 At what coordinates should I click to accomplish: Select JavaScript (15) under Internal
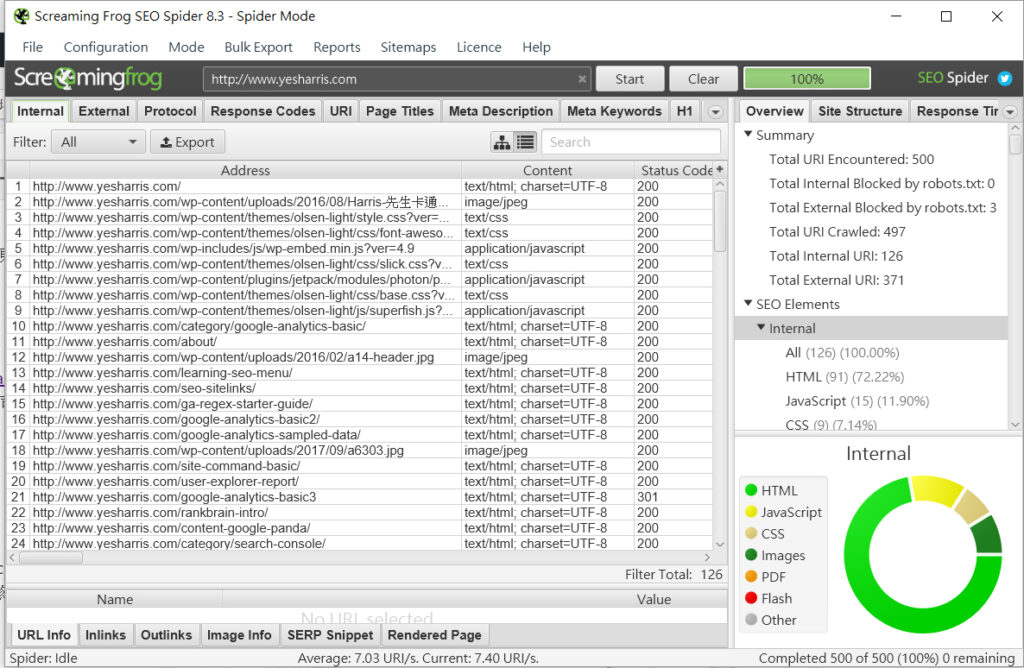coord(857,401)
